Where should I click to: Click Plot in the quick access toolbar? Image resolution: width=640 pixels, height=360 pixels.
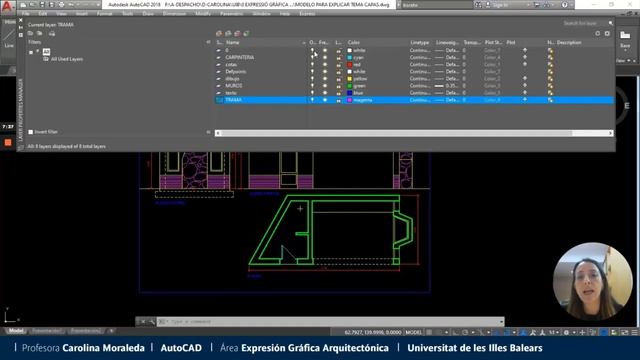coord(62,5)
